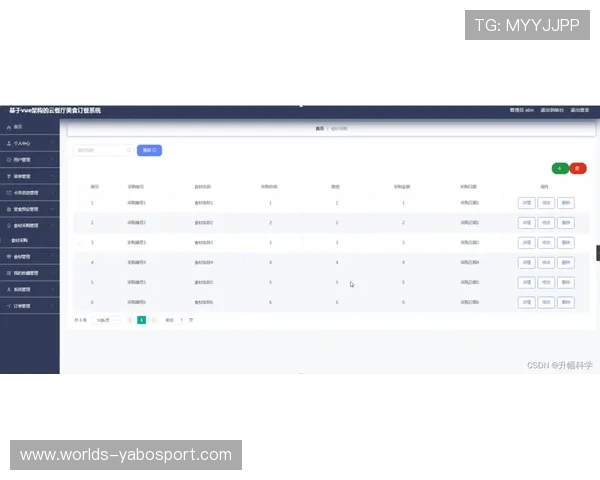Toggle the select-all checkbox in table header
Screen dimensions: 600x480
(x=79, y=186)
